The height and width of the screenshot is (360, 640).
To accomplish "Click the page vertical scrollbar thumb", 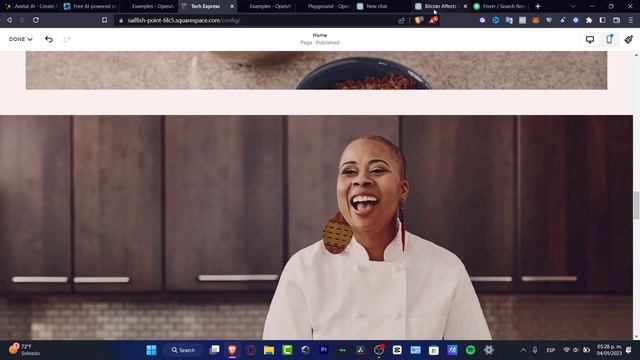I will click(636, 205).
